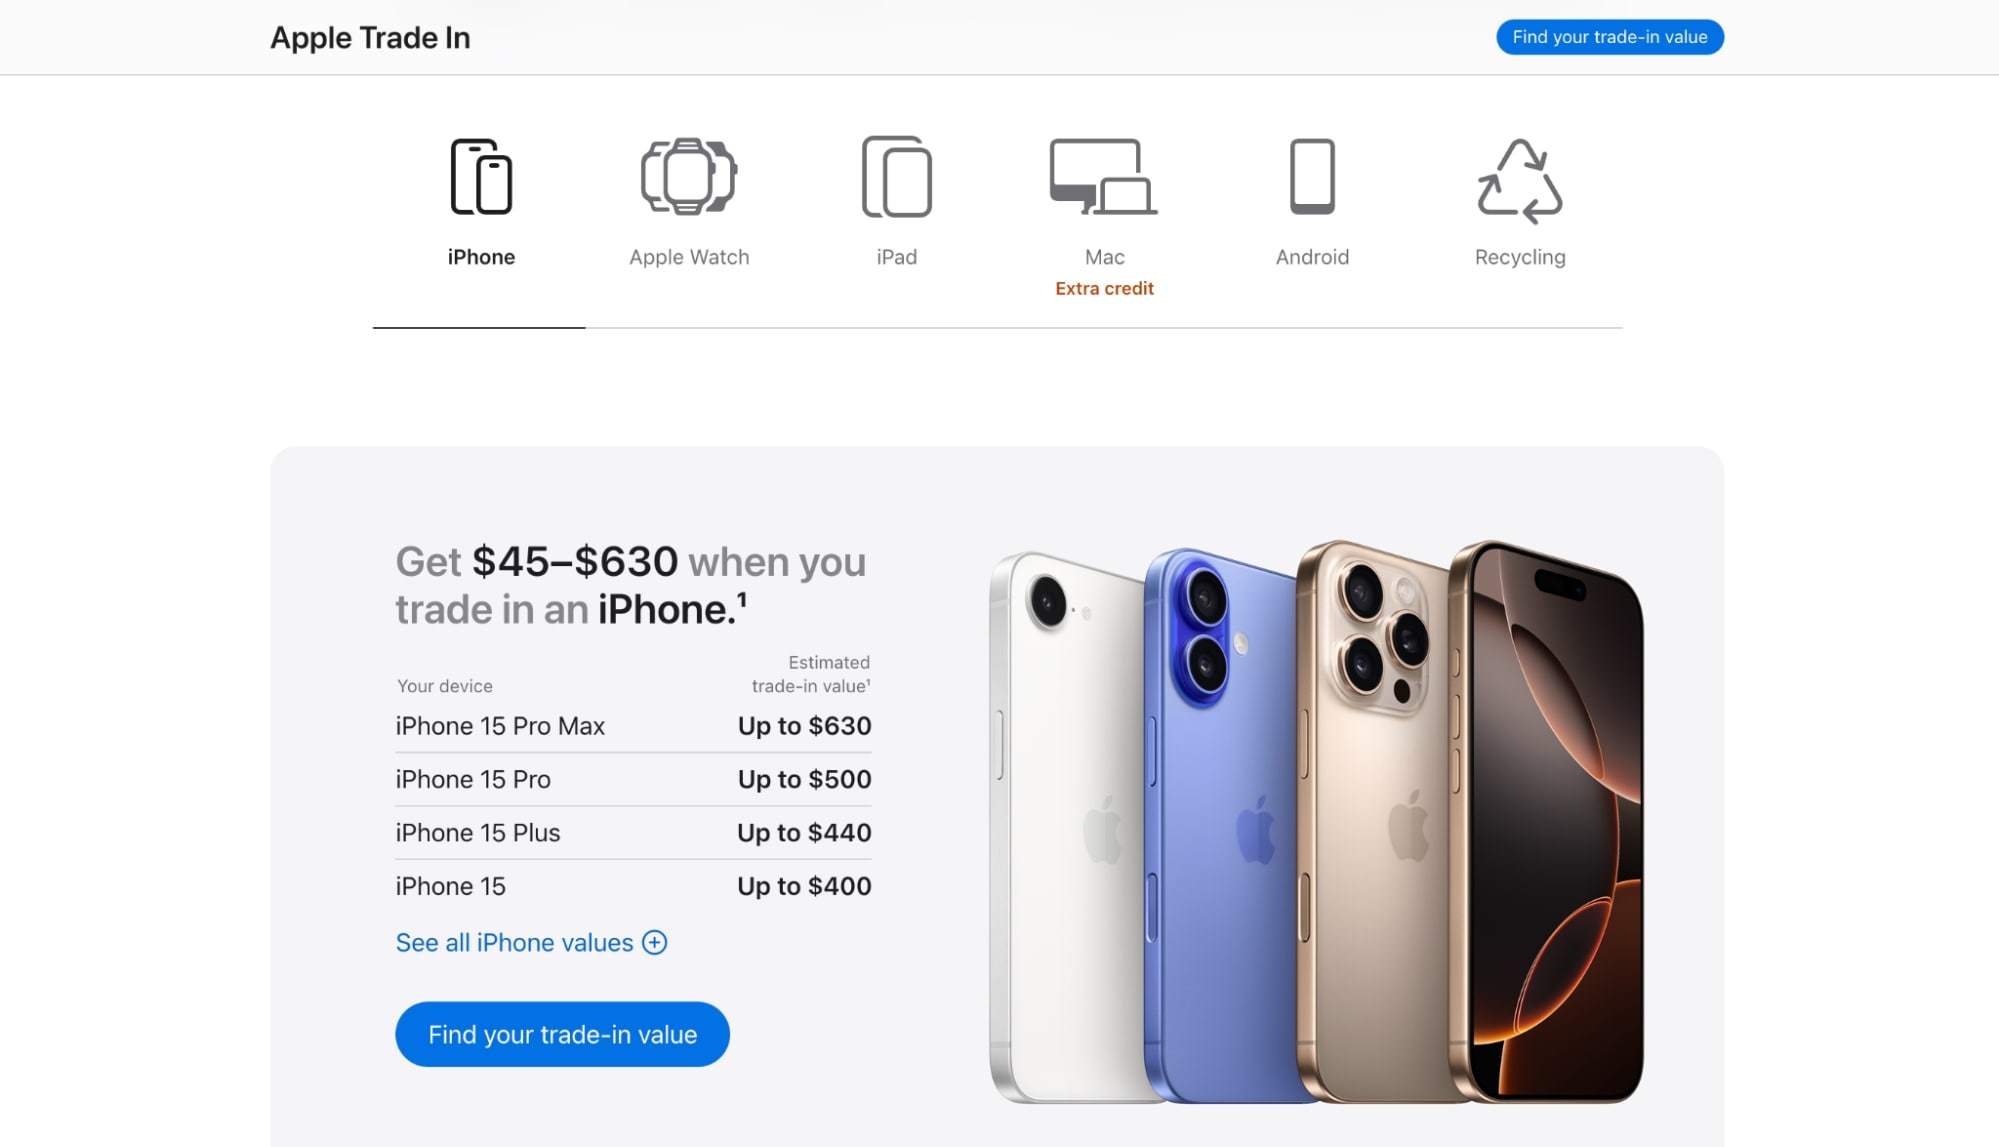Click the plus circle icon beside iPhone values

click(x=655, y=943)
